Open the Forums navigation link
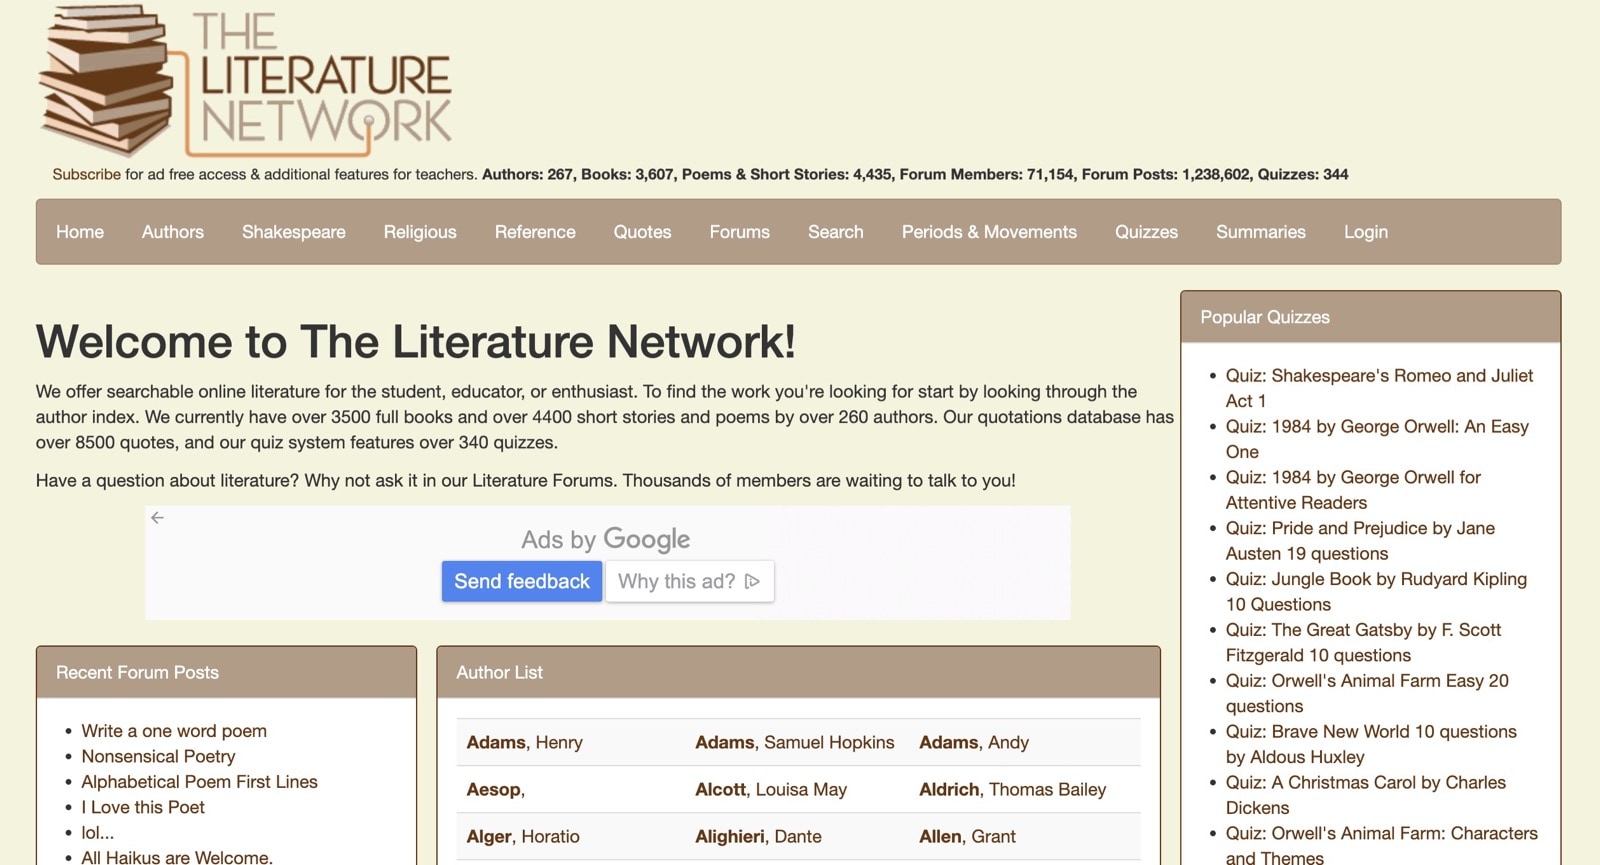The height and width of the screenshot is (865, 1600). (x=739, y=232)
